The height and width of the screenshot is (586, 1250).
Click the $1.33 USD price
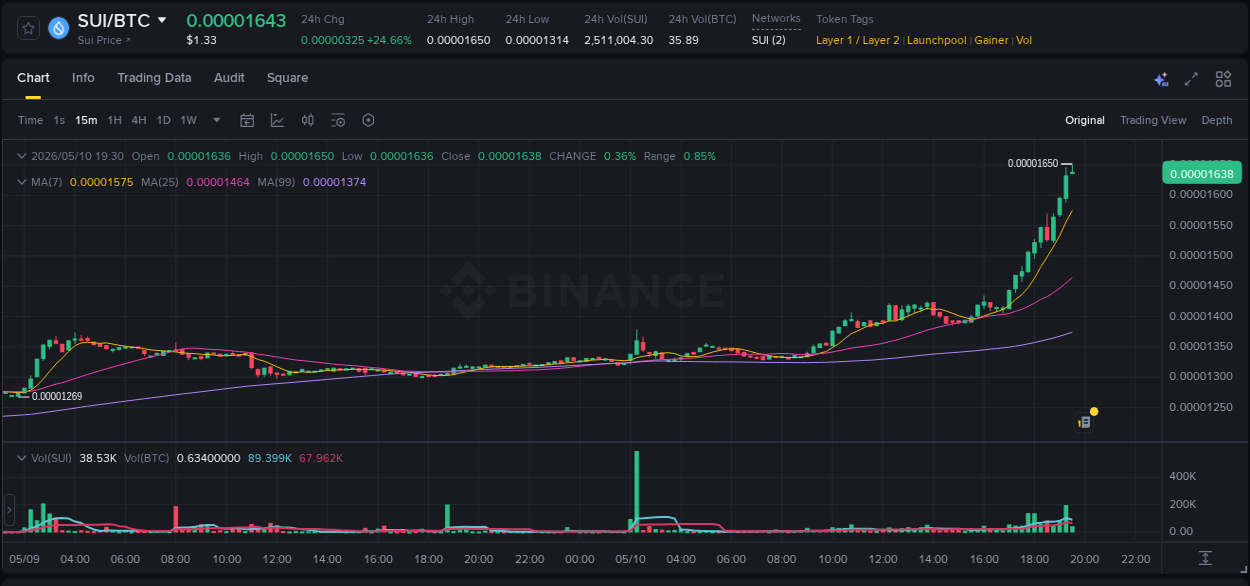(x=201, y=40)
